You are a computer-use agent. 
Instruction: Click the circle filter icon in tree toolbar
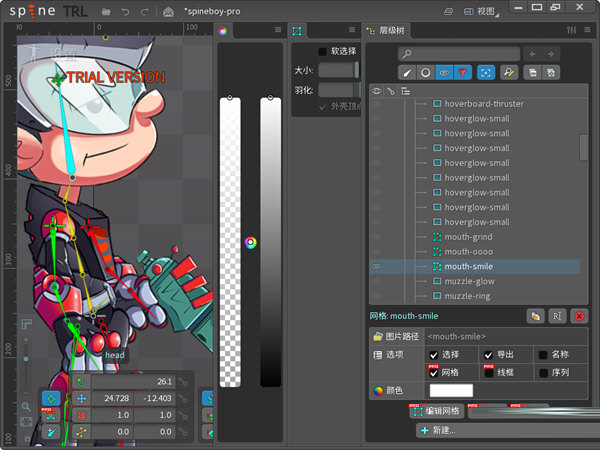[426, 73]
